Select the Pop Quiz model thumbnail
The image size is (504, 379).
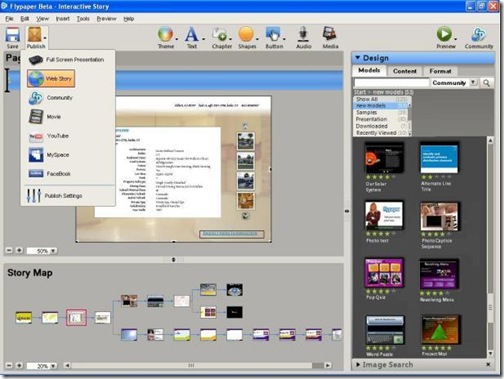point(384,273)
